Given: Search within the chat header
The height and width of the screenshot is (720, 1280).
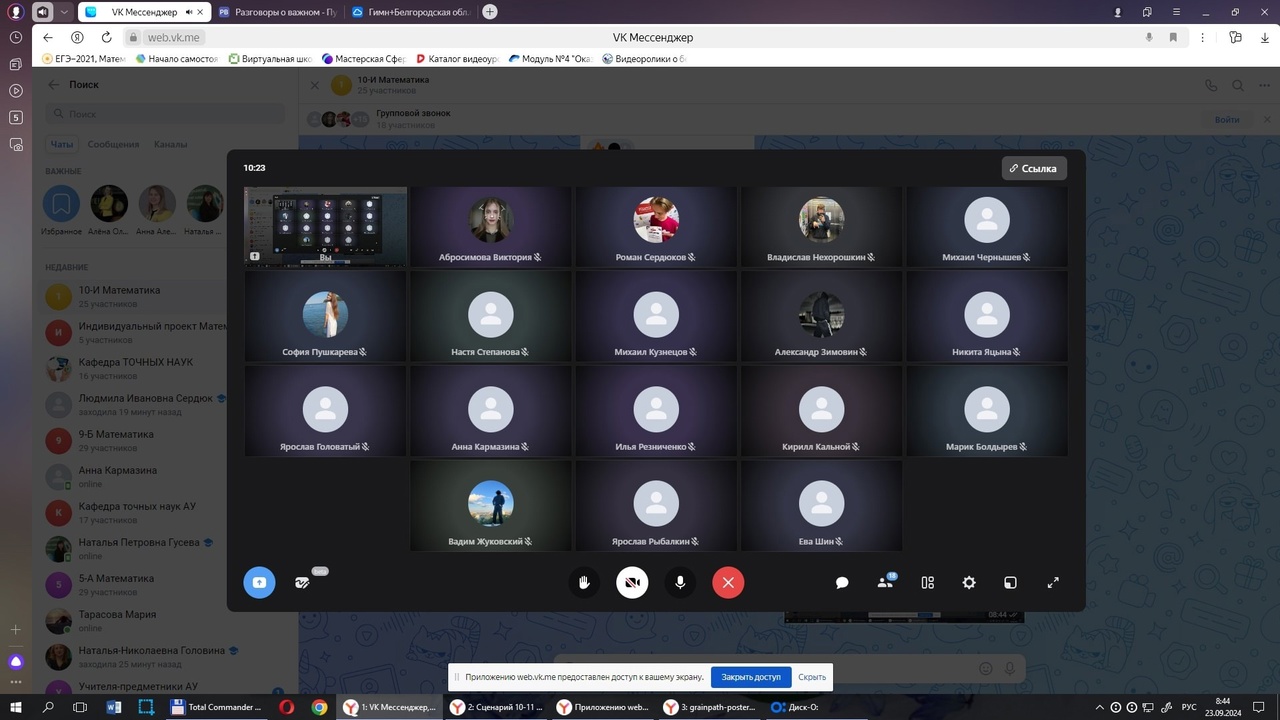Looking at the screenshot, I should 1238,86.
